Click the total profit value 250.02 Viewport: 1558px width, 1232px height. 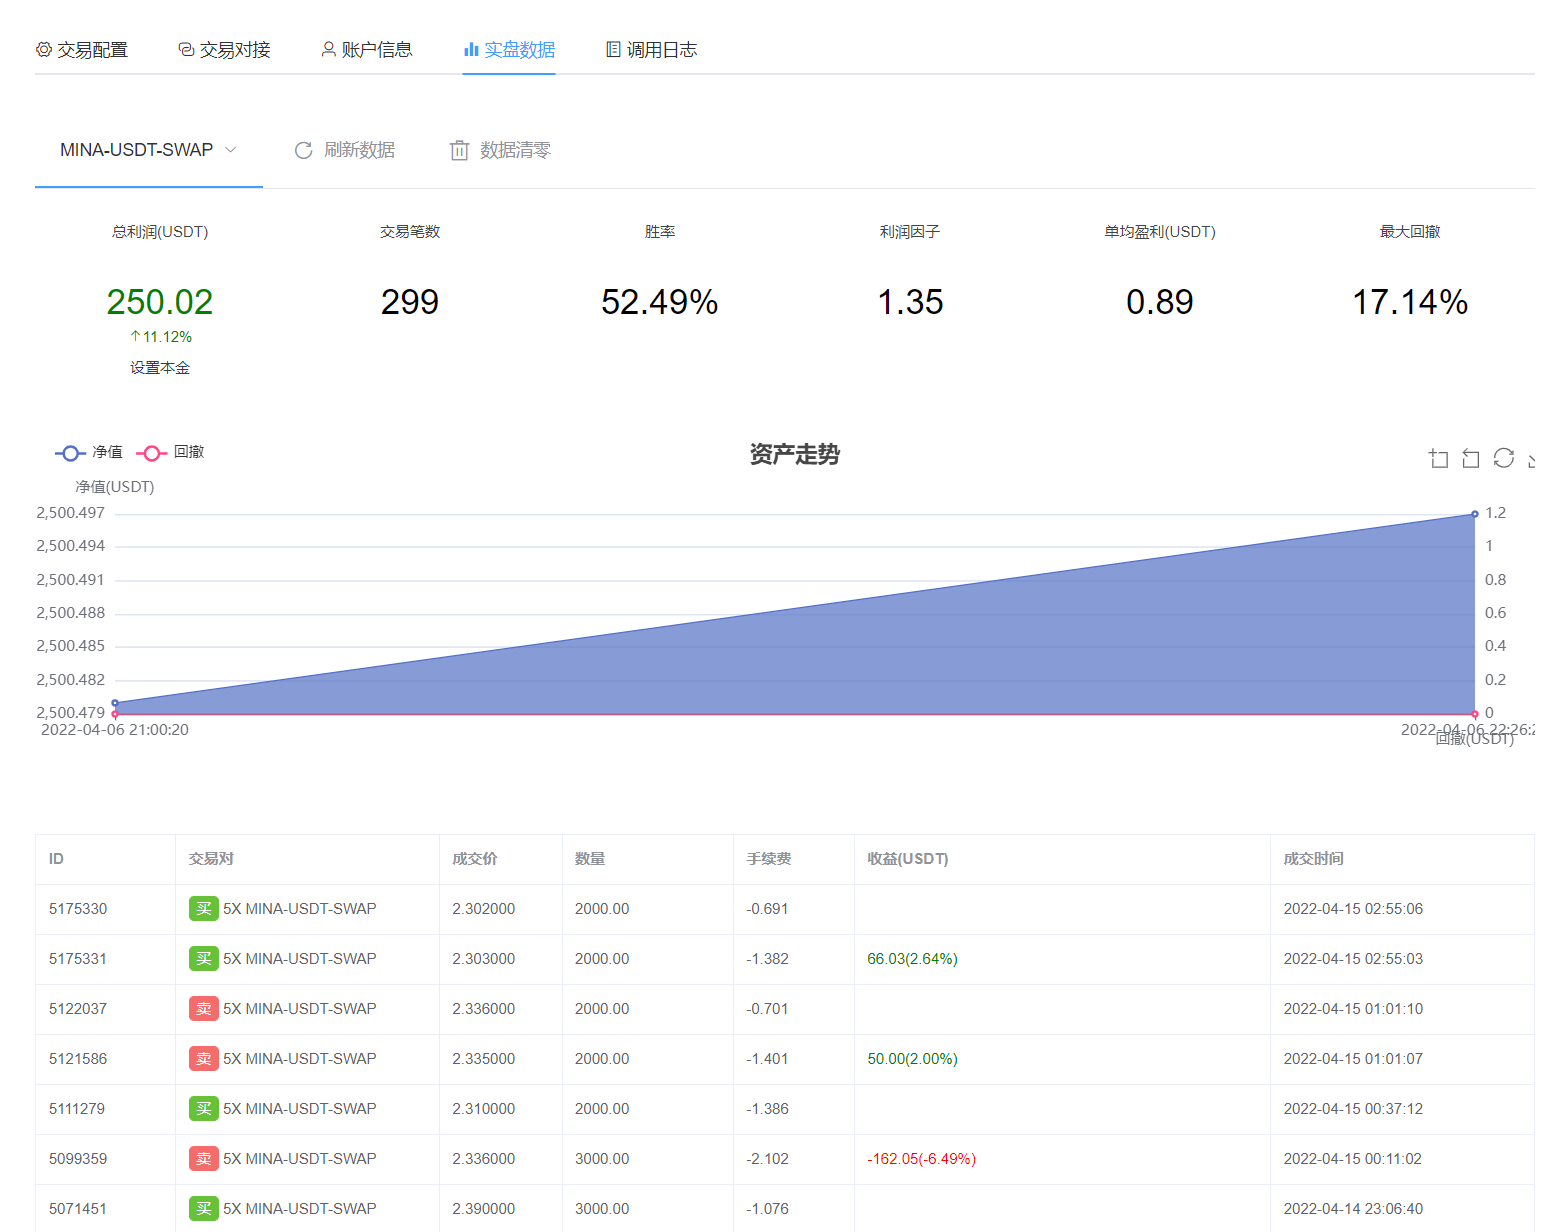(160, 302)
